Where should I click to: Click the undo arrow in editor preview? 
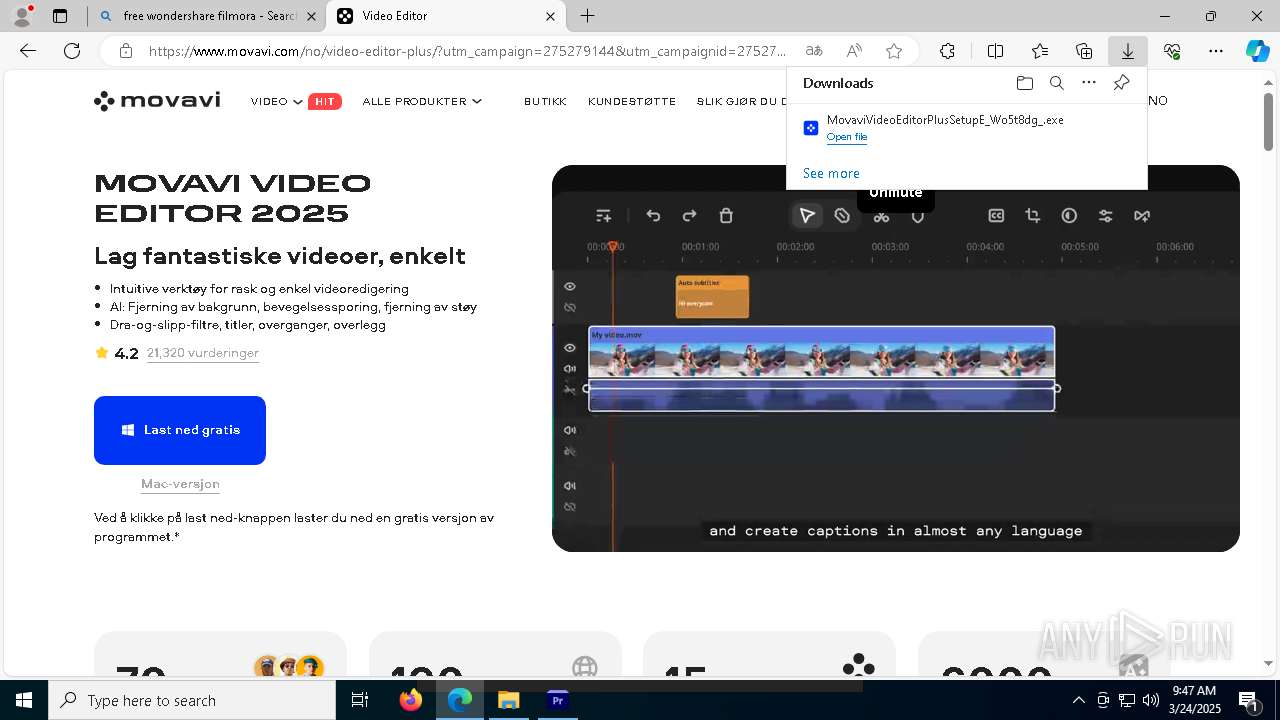[x=653, y=216]
